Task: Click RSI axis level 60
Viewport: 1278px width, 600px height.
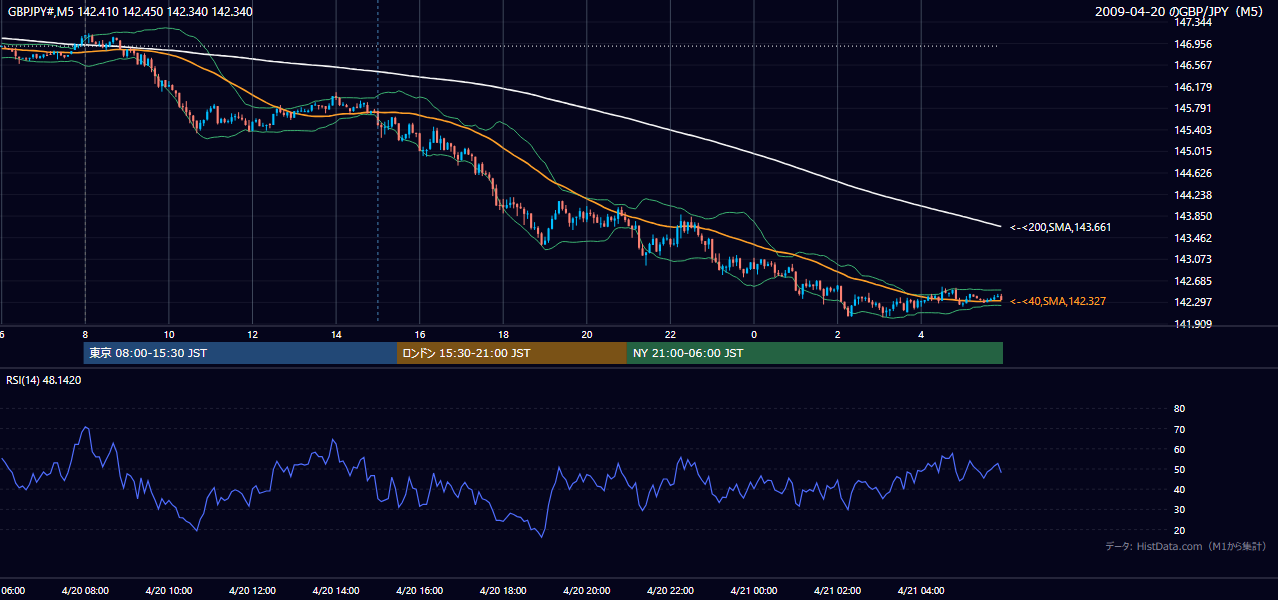Action: [1179, 449]
